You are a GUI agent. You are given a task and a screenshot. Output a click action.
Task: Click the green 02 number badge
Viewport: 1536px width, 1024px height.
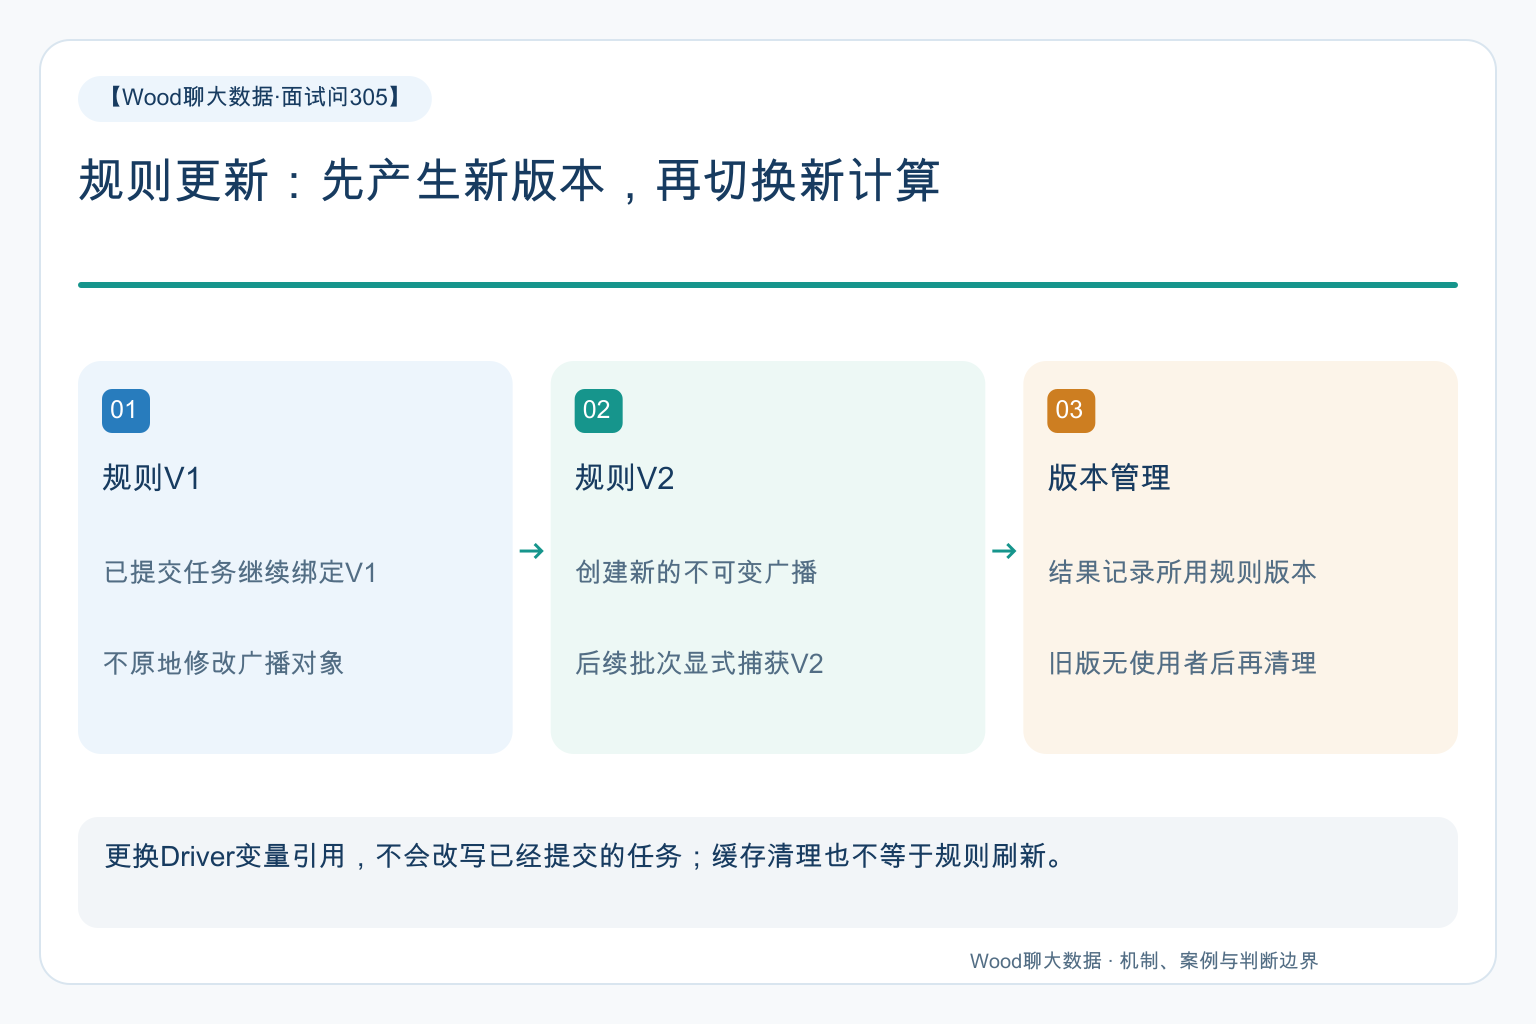pos(598,411)
